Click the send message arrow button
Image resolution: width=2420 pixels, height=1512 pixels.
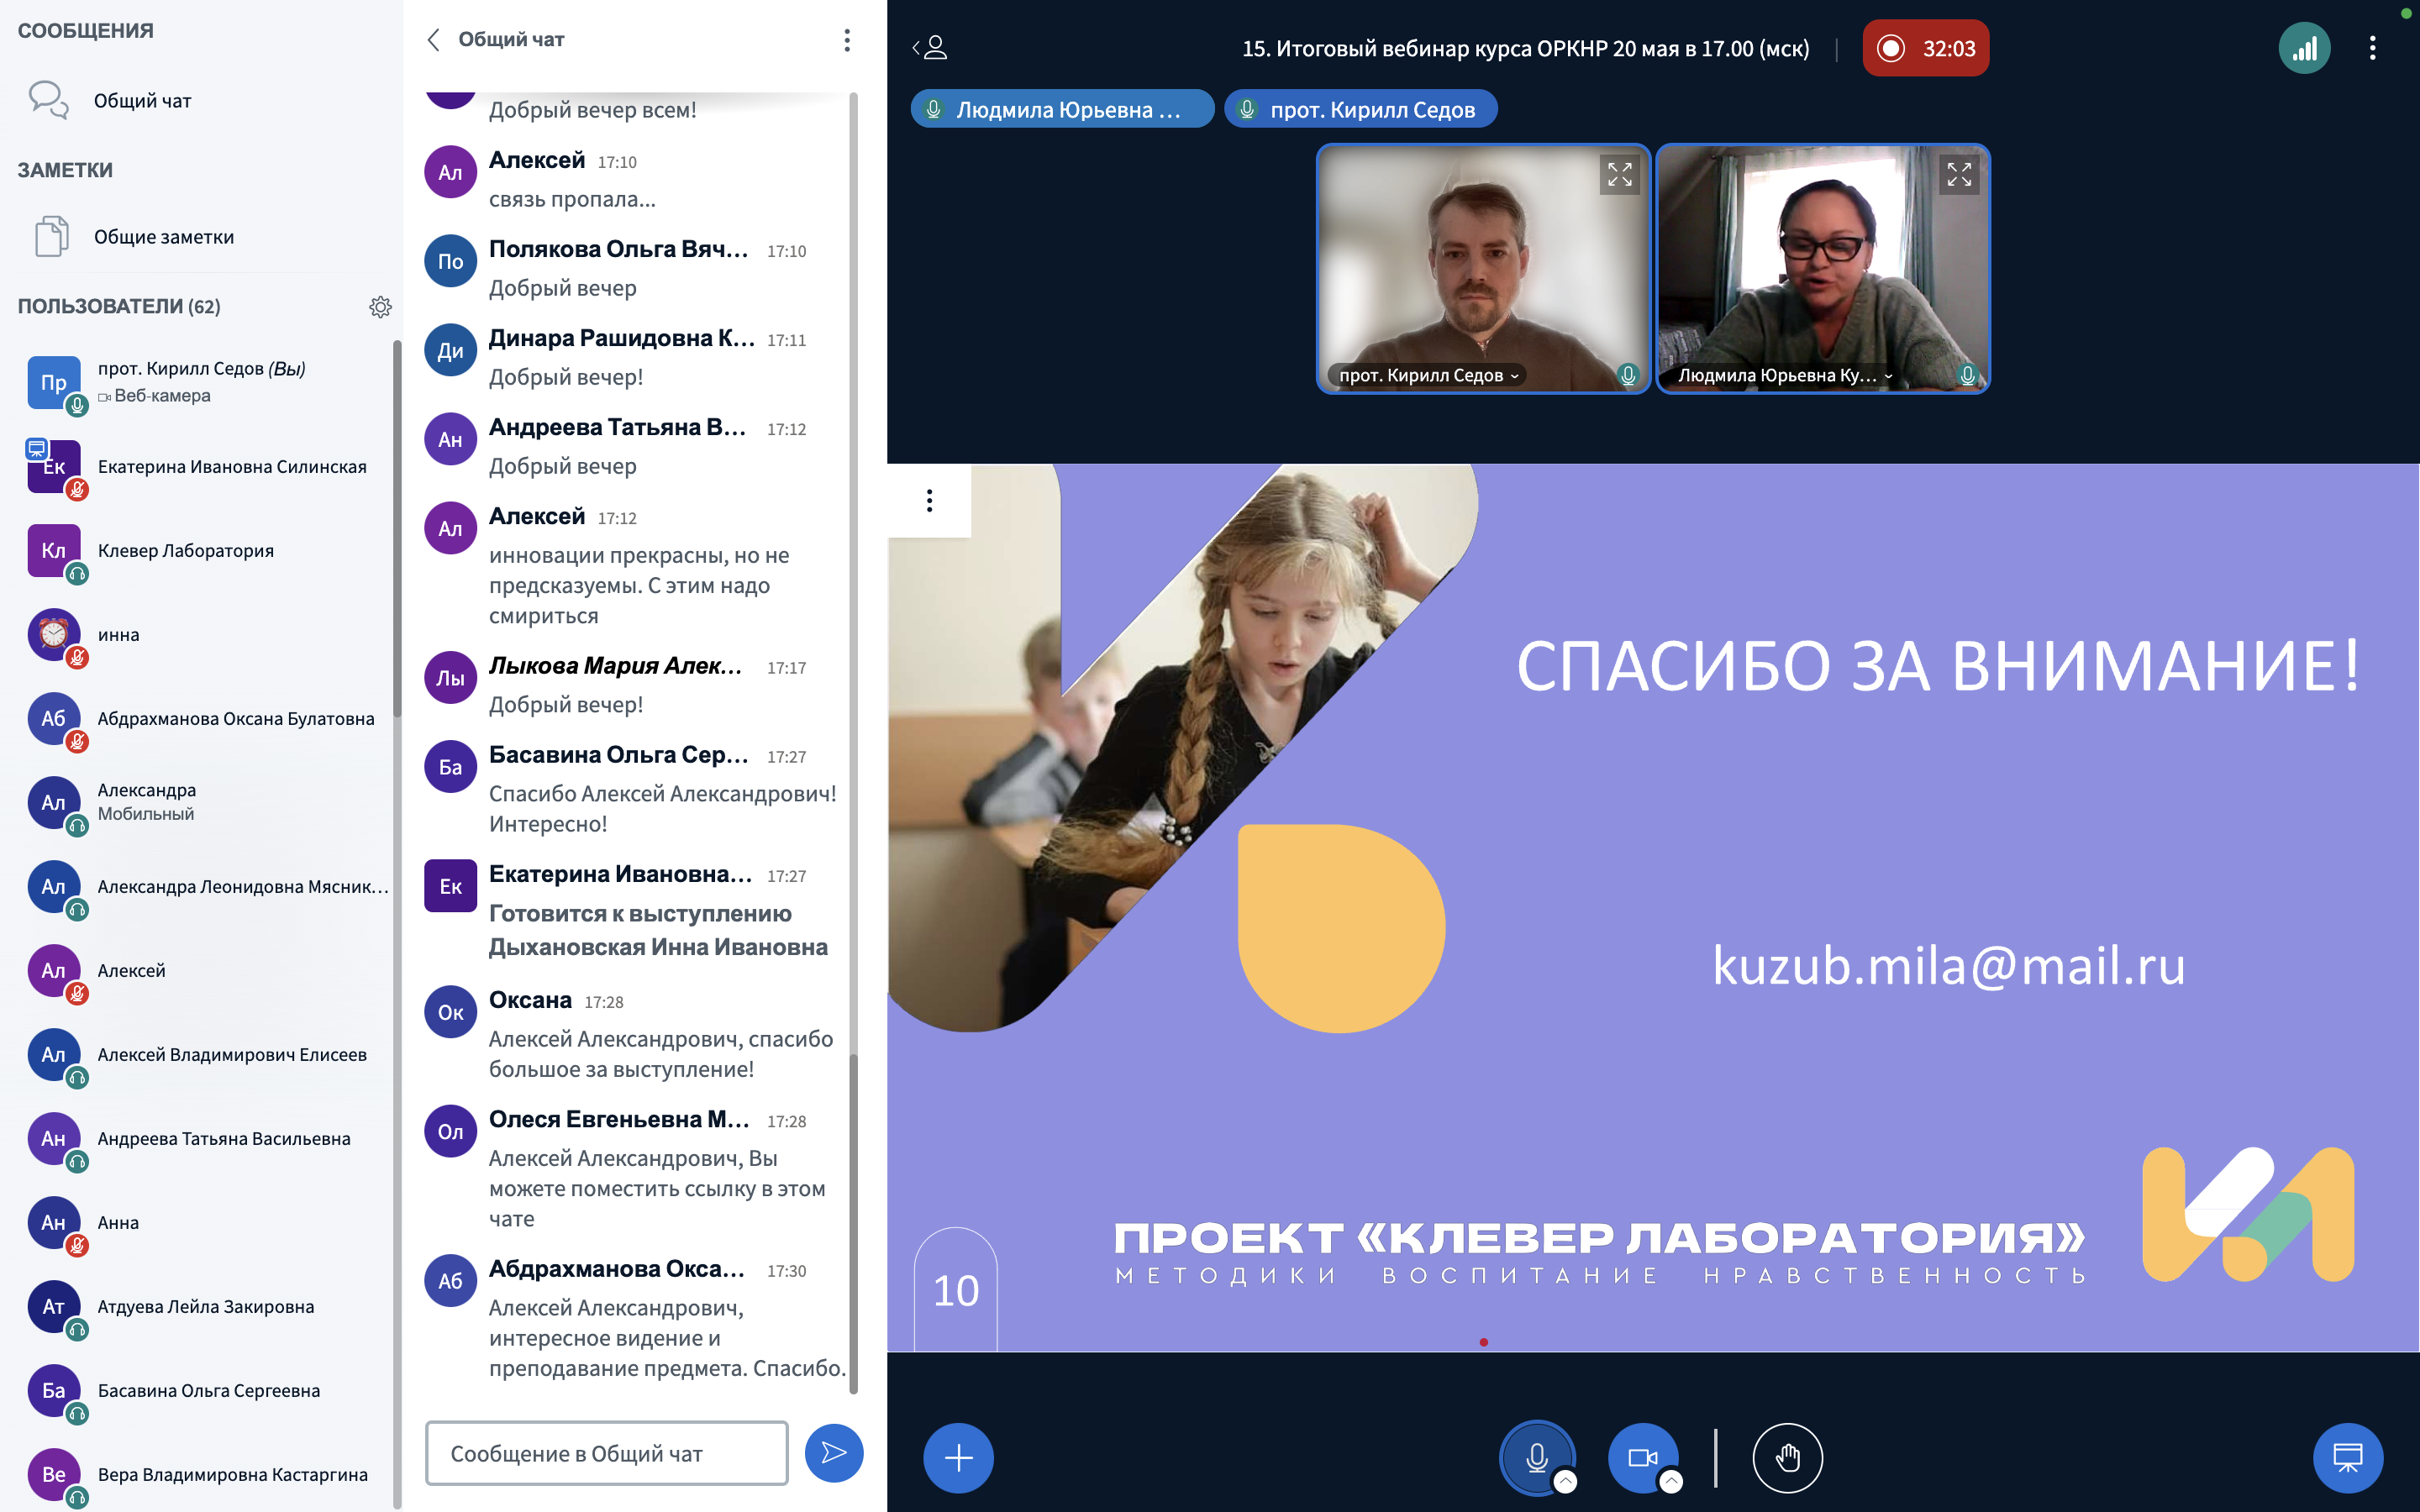point(833,1453)
